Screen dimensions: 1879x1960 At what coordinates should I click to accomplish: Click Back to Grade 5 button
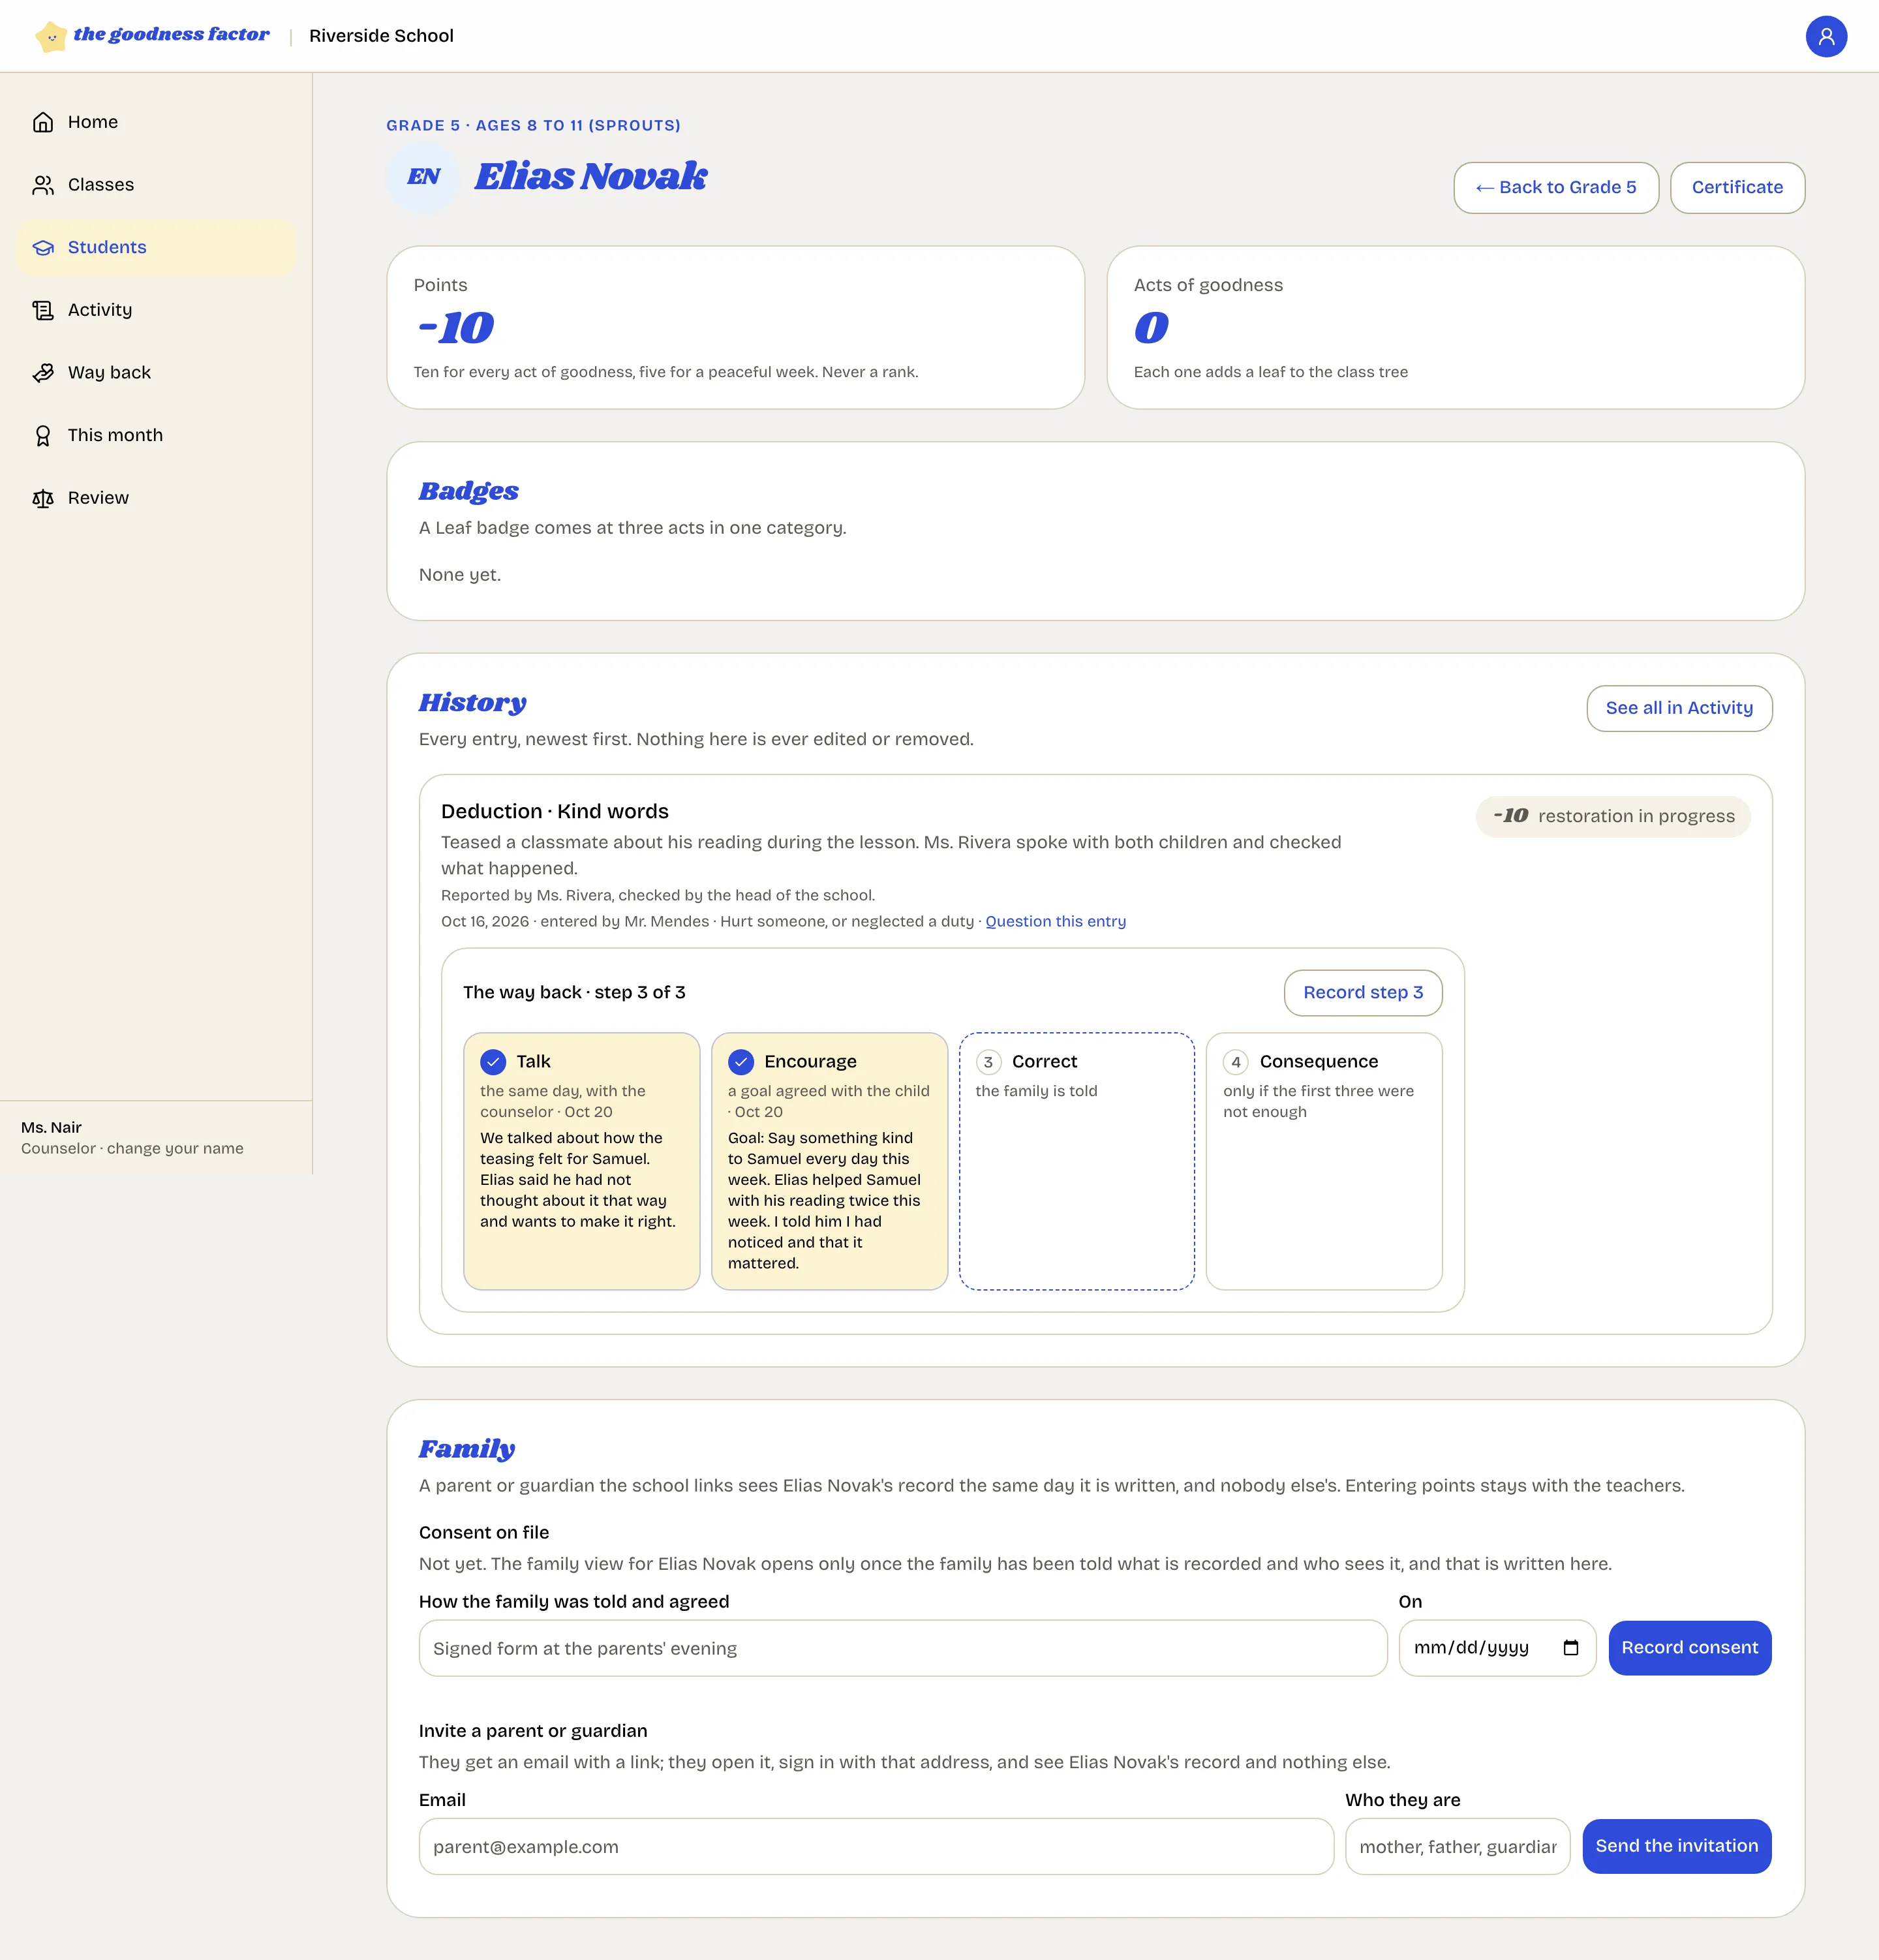click(x=1555, y=187)
